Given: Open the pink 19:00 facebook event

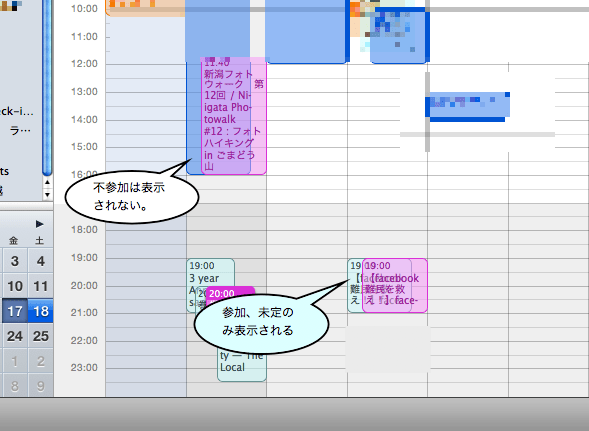Looking at the screenshot, I should coord(395,286).
